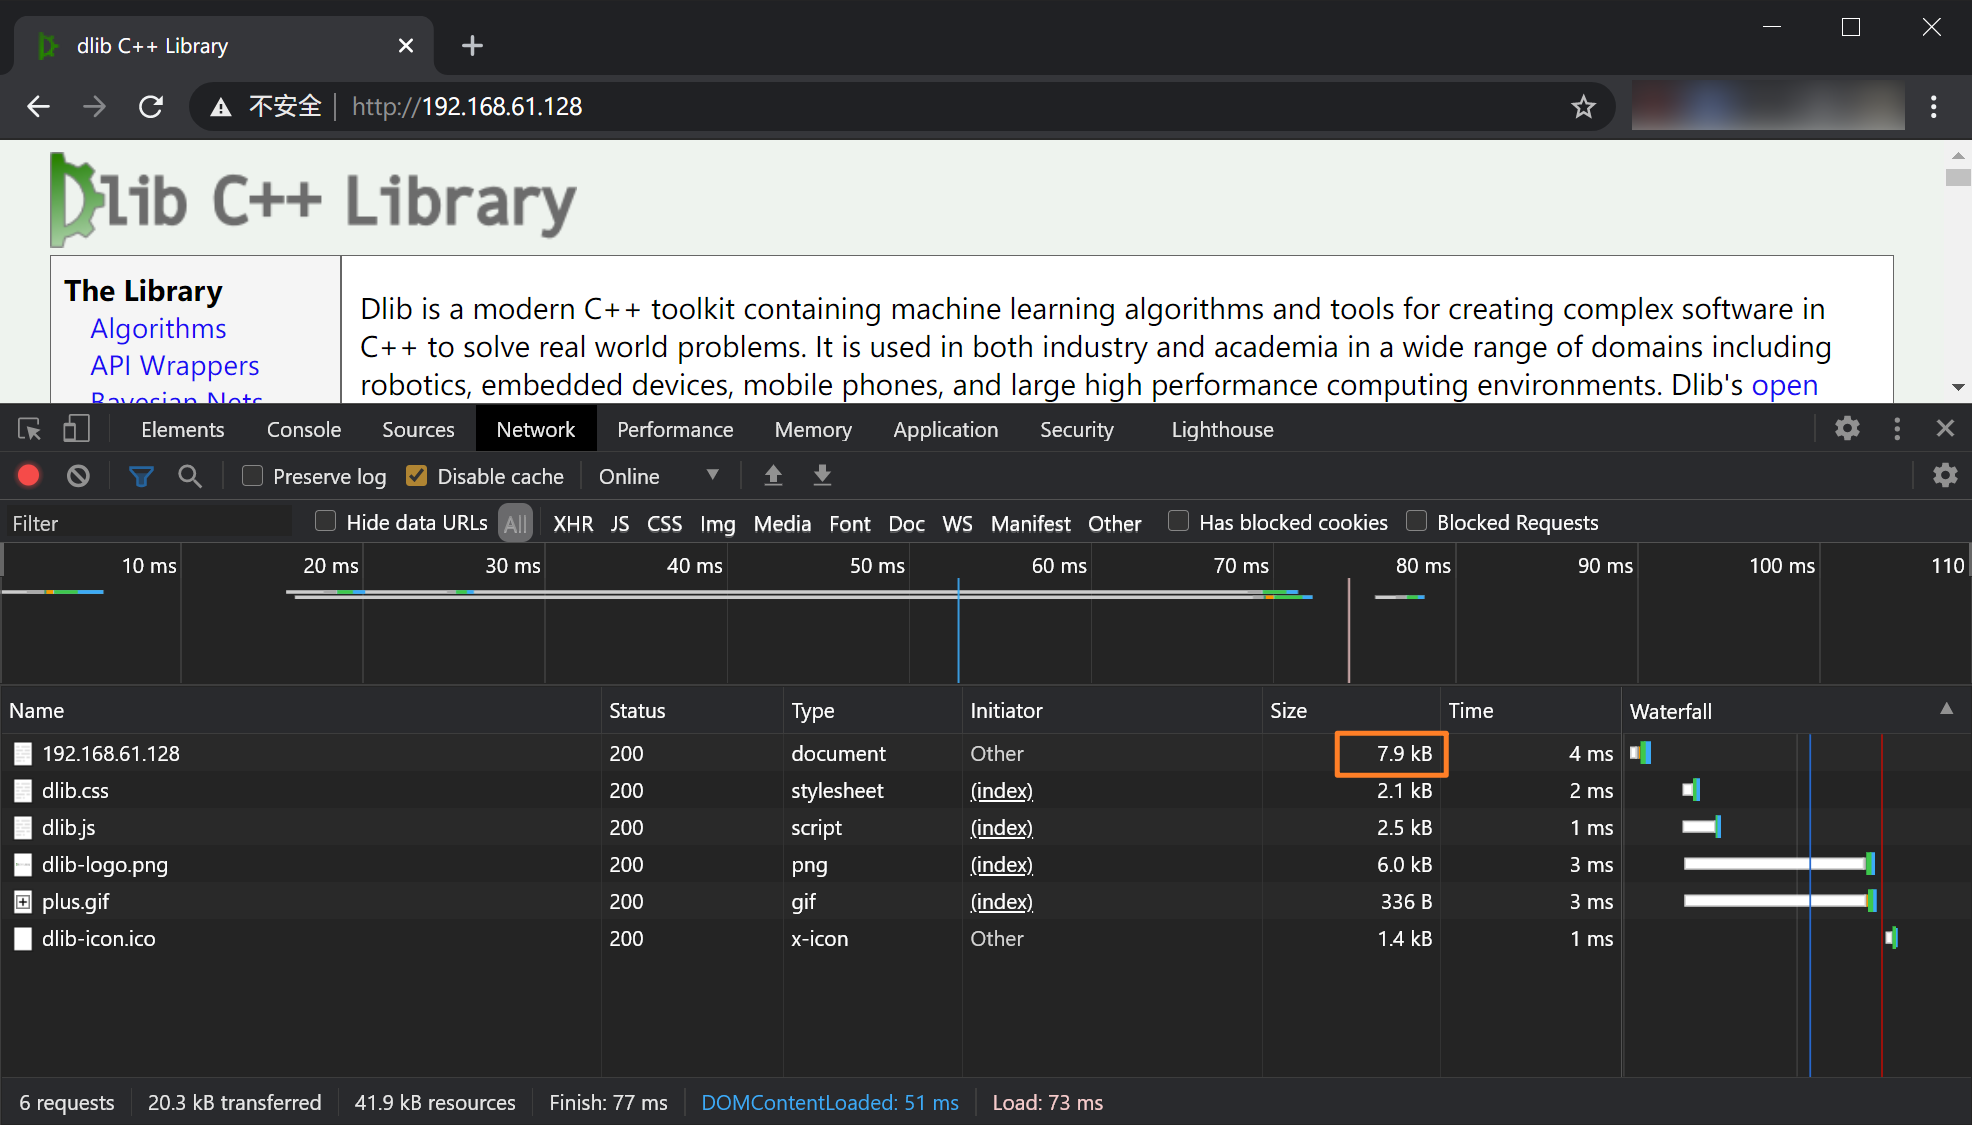Clear the network log

78,476
